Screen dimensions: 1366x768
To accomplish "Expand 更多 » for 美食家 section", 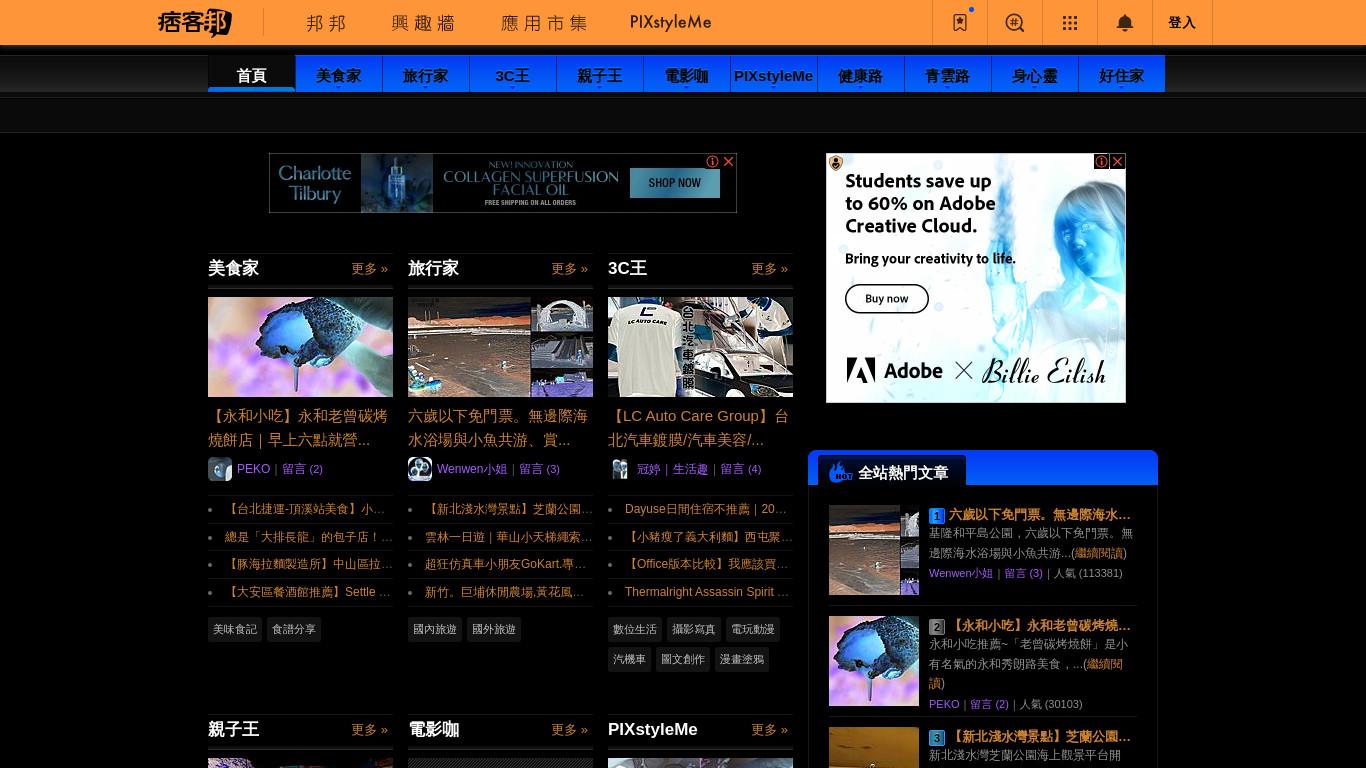I will coord(369,269).
